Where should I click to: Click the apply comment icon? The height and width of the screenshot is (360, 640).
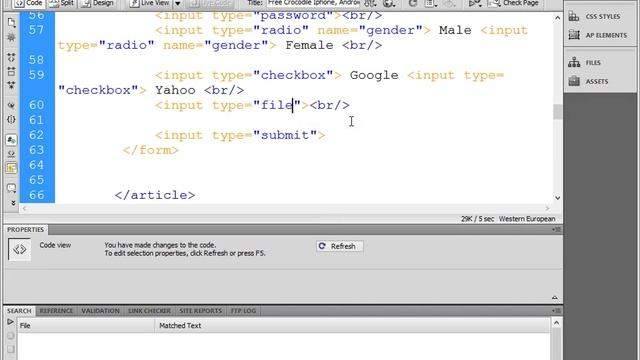(x=11, y=188)
